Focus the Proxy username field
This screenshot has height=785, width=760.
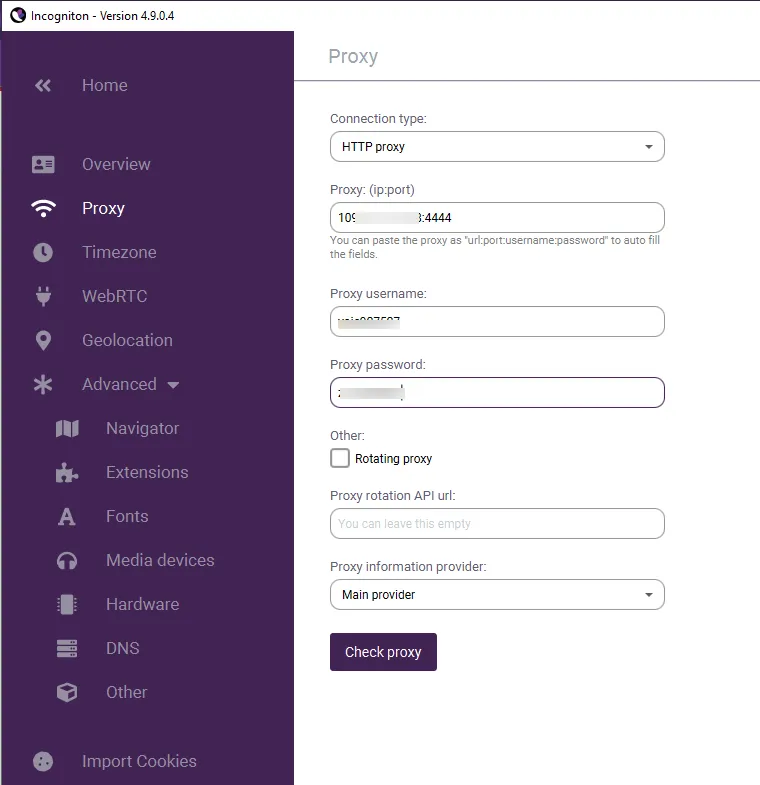click(497, 321)
